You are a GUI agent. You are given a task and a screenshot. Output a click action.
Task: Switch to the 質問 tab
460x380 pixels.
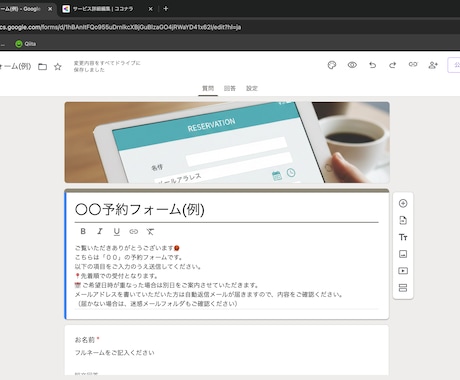[208, 88]
